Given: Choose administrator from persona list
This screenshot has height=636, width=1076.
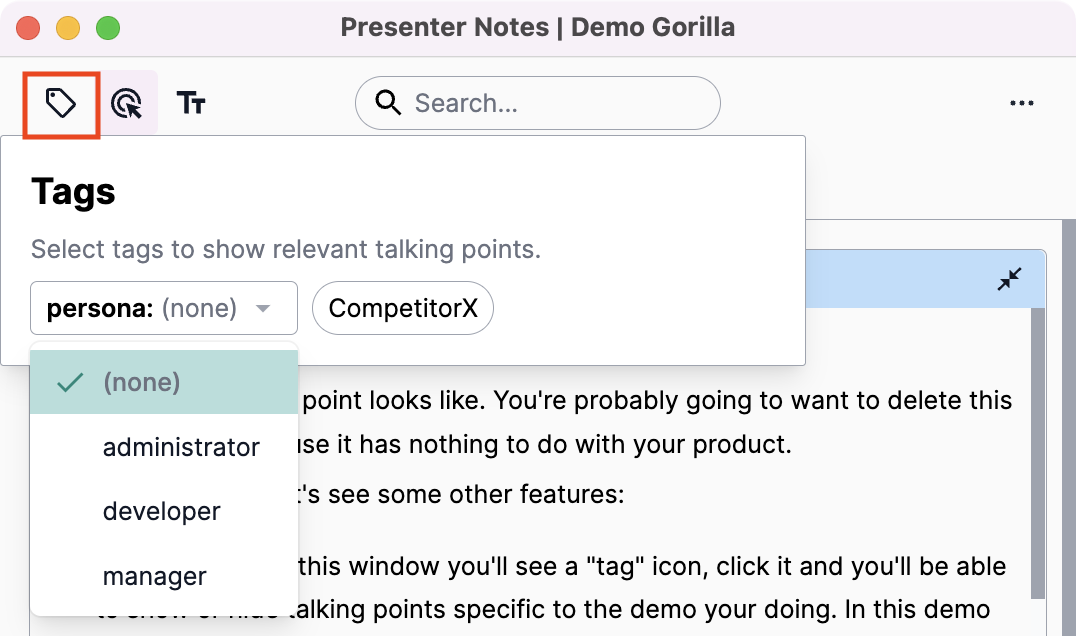Looking at the screenshot, I should click(181, 447).
